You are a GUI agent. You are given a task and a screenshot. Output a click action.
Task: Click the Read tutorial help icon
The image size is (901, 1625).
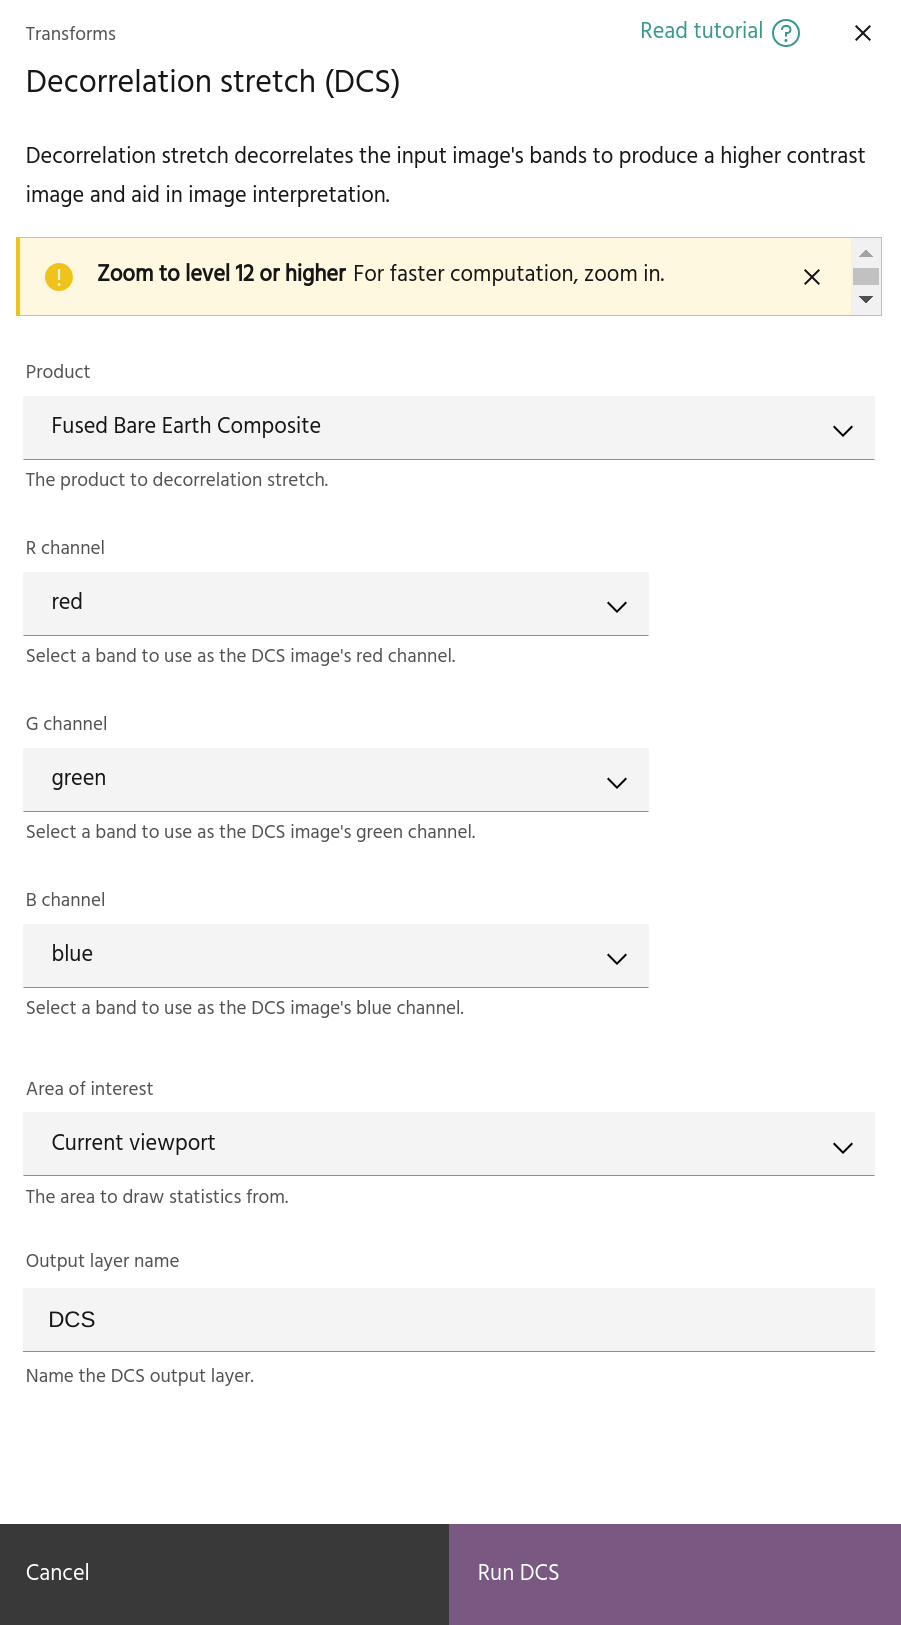786,33
